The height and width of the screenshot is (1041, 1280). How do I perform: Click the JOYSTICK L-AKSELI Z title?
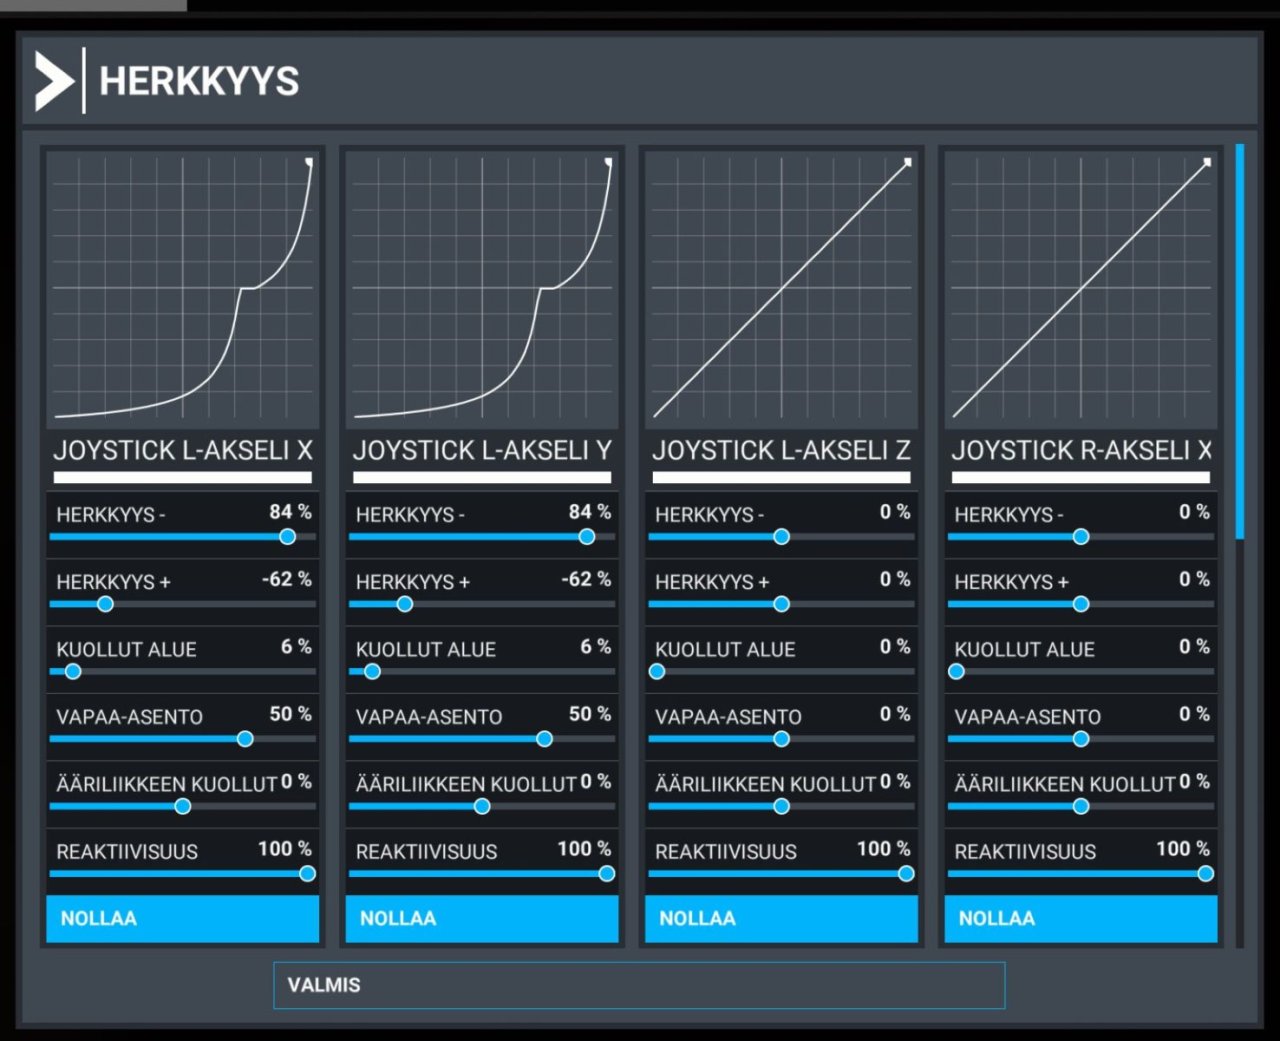tap(781, 451)
